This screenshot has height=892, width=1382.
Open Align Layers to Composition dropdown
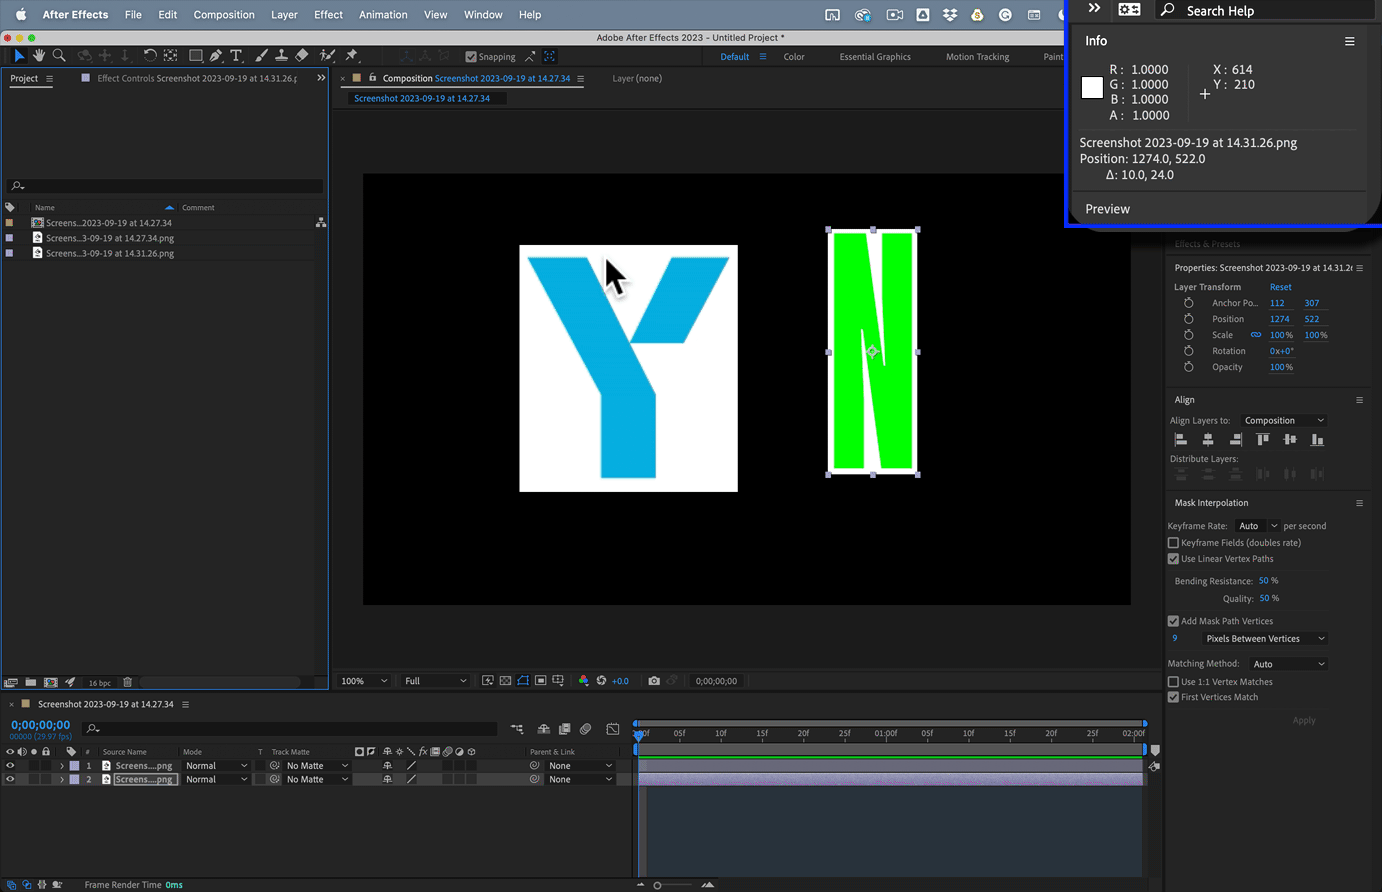click(1284, 421)
